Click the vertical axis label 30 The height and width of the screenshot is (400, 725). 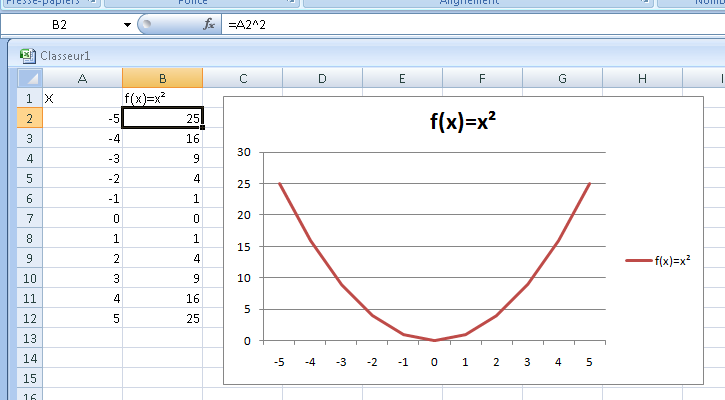pyautogui.click(x=244, y=152)
